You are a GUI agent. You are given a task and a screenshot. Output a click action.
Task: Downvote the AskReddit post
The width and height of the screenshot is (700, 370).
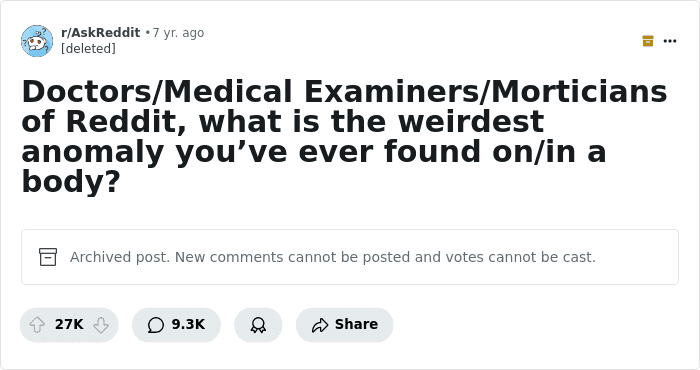pyautogui.click(x=101, y=325)
